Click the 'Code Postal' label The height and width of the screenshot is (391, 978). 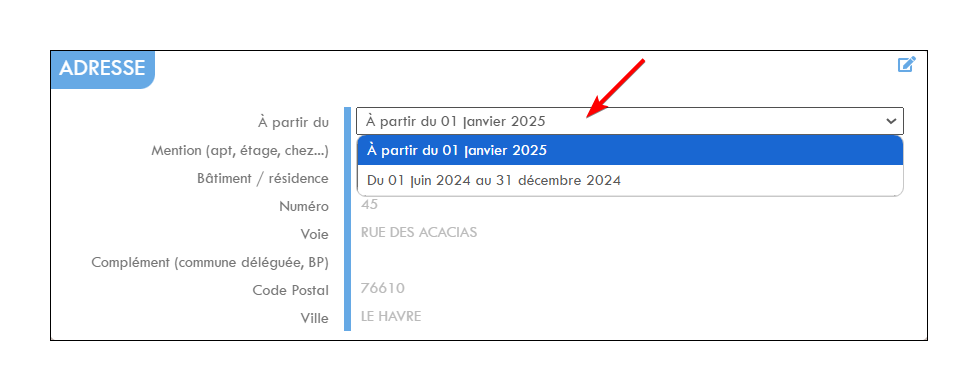click(291, 291)
